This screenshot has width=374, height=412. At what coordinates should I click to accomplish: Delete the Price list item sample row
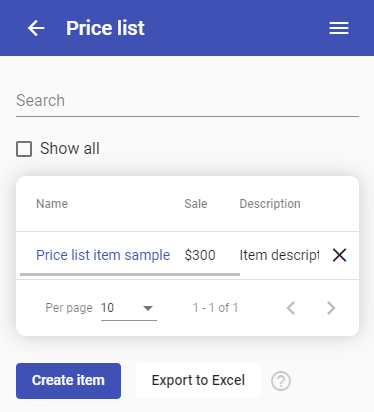(339, 255)
